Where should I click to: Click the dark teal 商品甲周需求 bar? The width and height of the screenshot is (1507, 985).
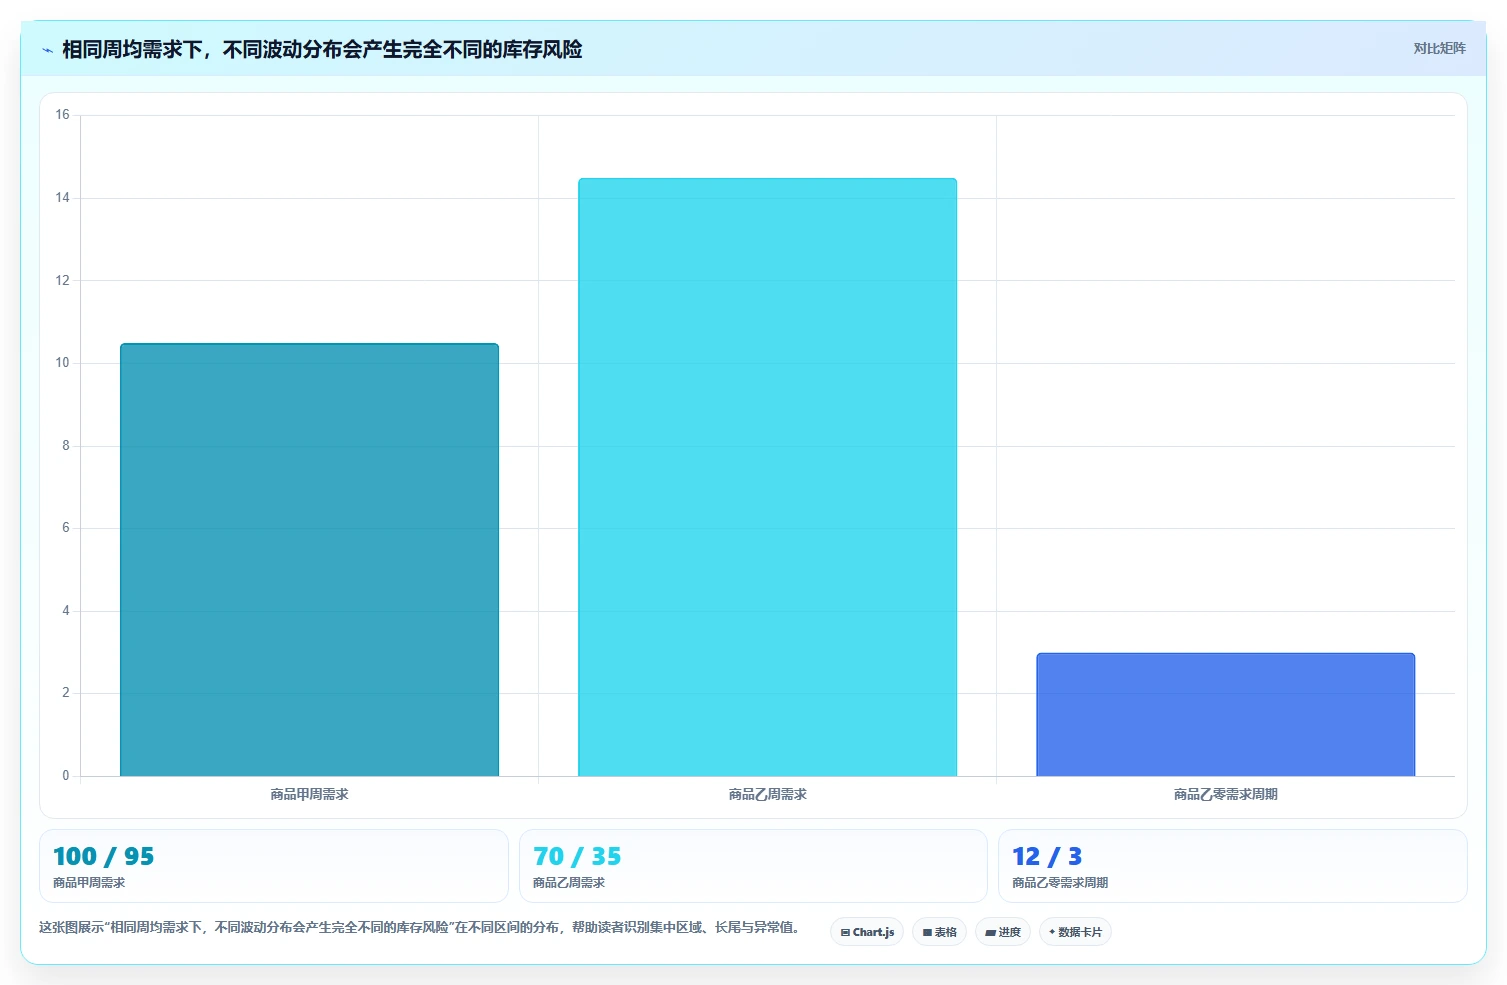309,560
